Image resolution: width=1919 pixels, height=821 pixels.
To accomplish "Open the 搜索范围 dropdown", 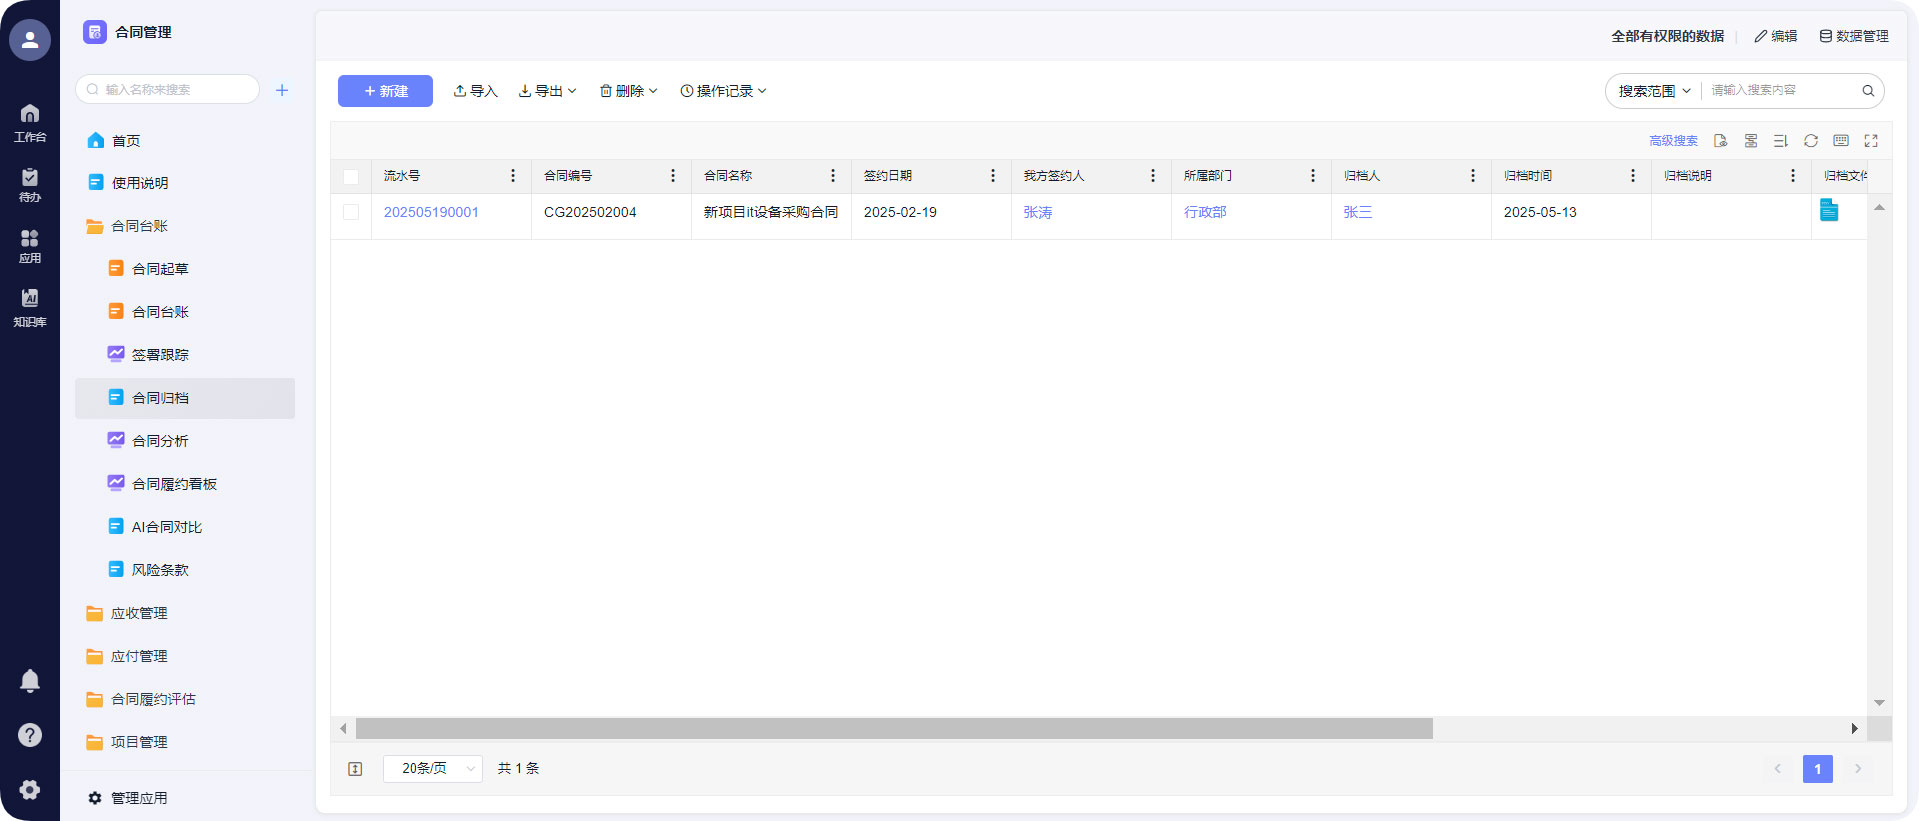I will [1654, 91].
